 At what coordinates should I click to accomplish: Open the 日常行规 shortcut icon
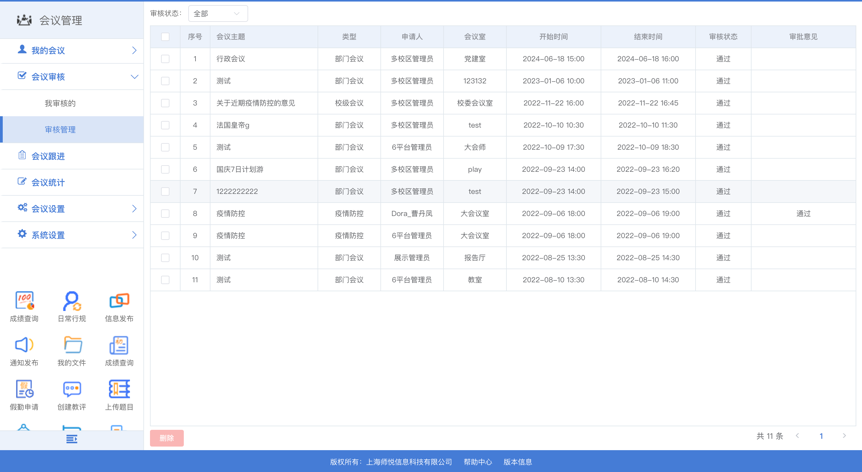71,301
